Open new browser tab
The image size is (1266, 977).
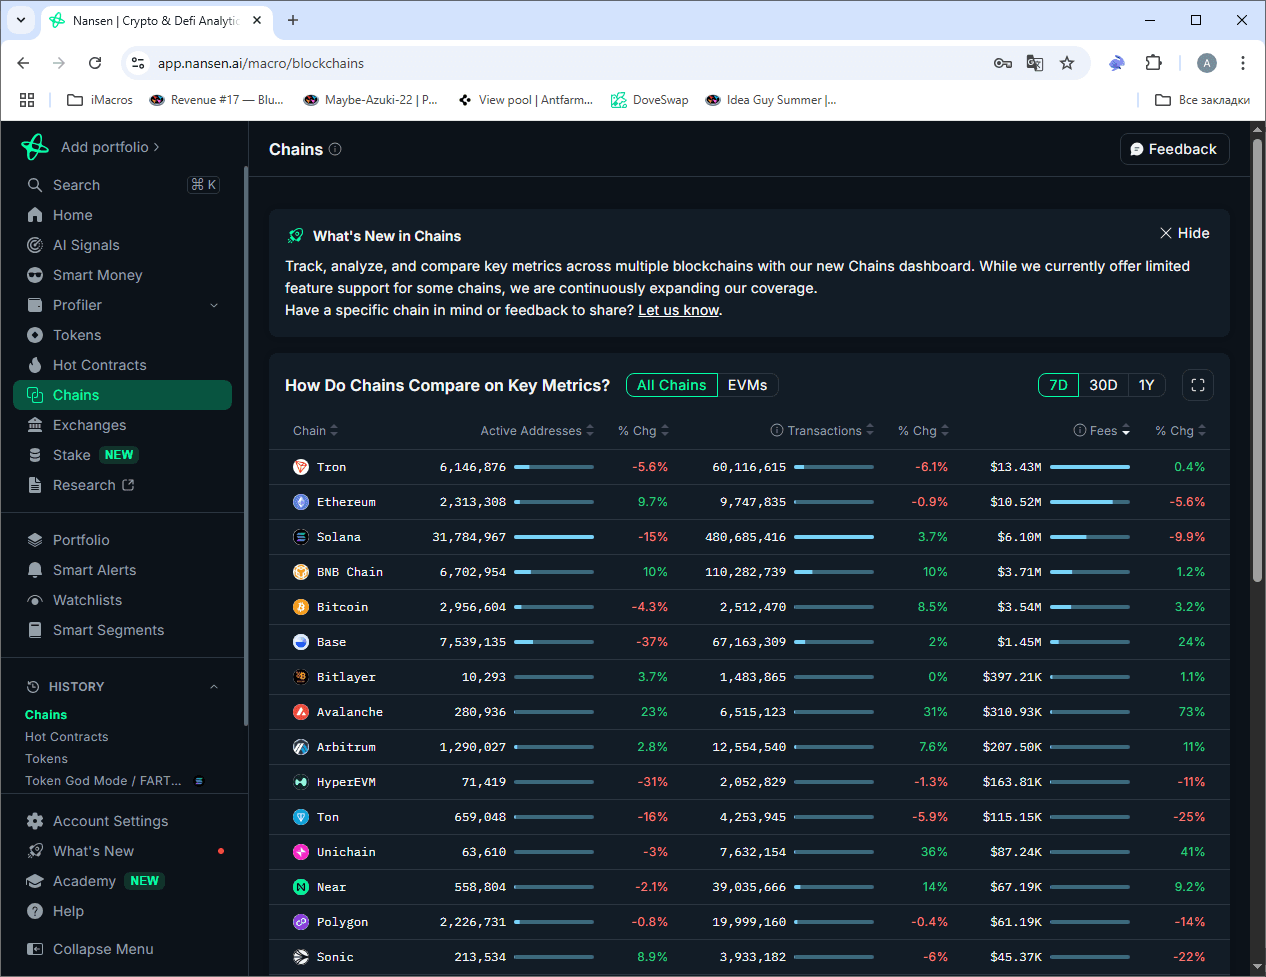click(x=293, y=20)
